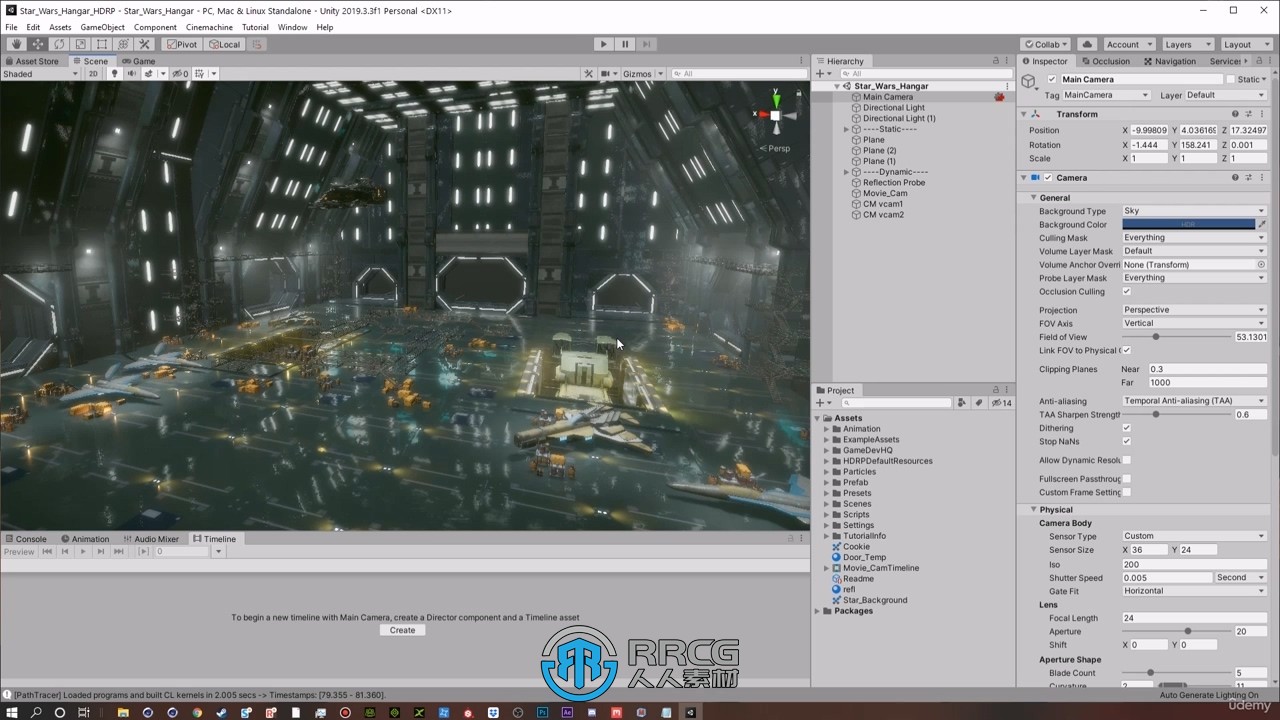This screenshot has width=1280, height=720.
Task: Enable Fullscreen Passthrough checkbox
Action: tap(1126, 479)
